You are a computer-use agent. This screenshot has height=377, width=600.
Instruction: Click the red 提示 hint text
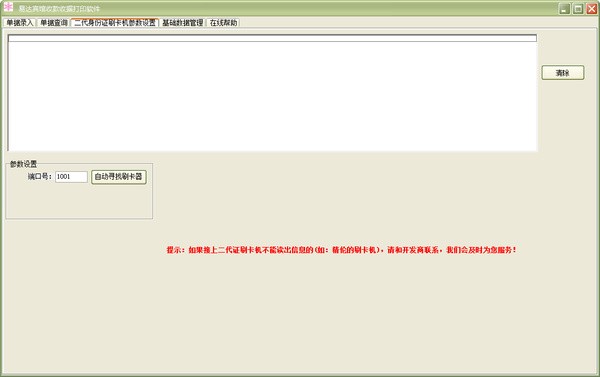pyautogui.click(x=341, y=250)
